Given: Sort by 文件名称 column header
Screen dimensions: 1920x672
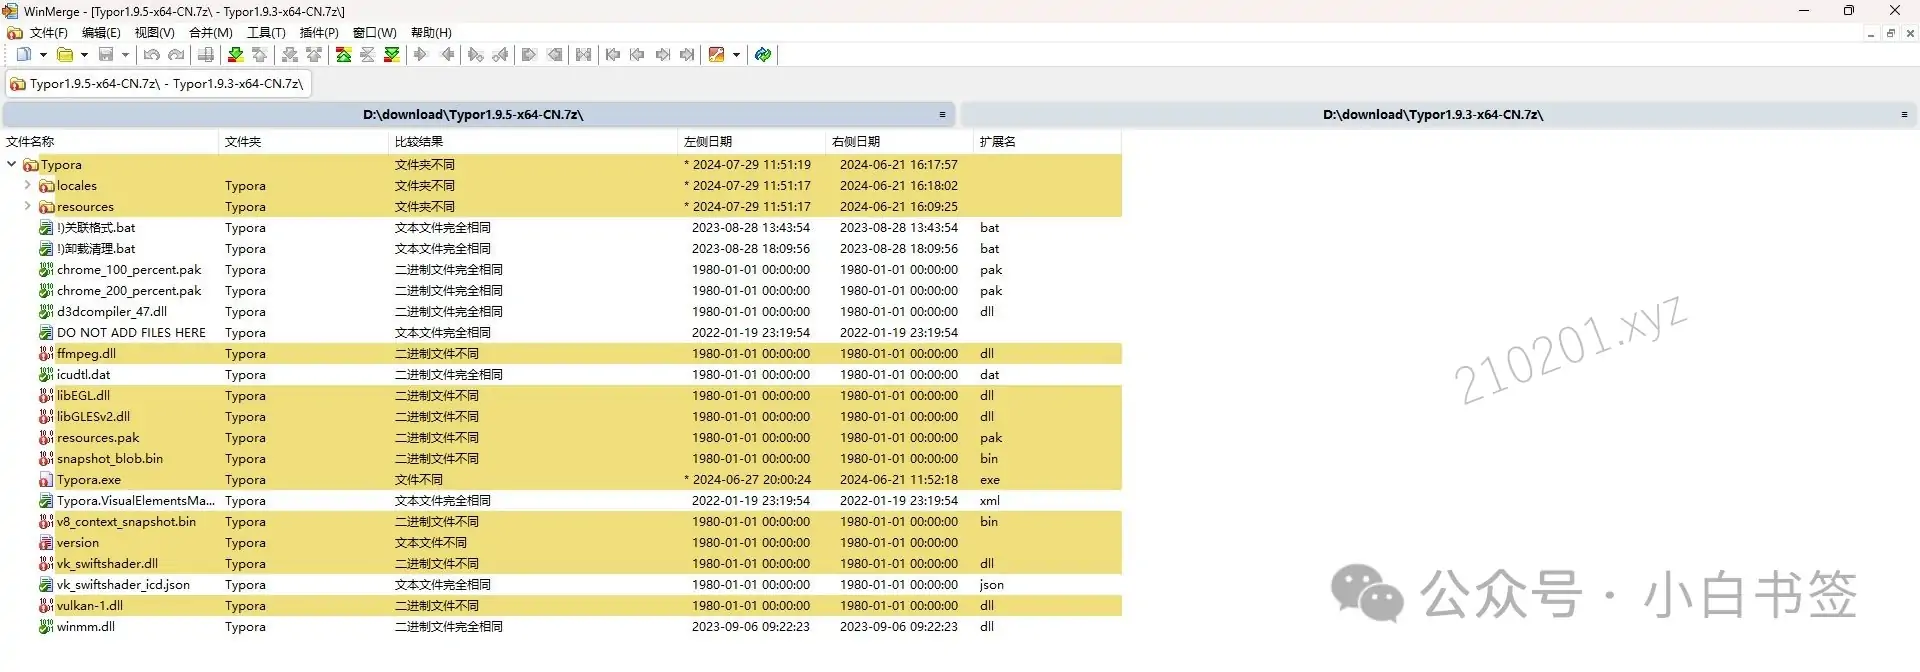Looking at the screenshot, I should [109, 142].
